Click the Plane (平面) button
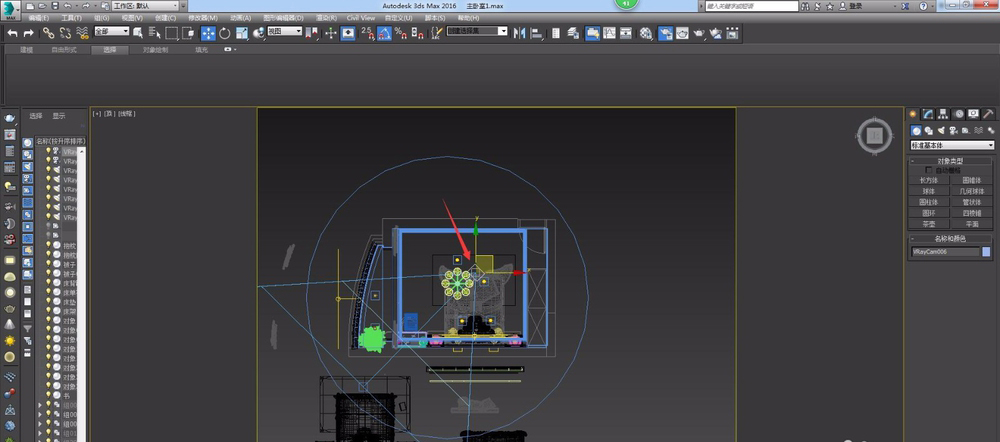This screenshot has width=1000, height=442. pyautogui.click(x=972, y=224)
